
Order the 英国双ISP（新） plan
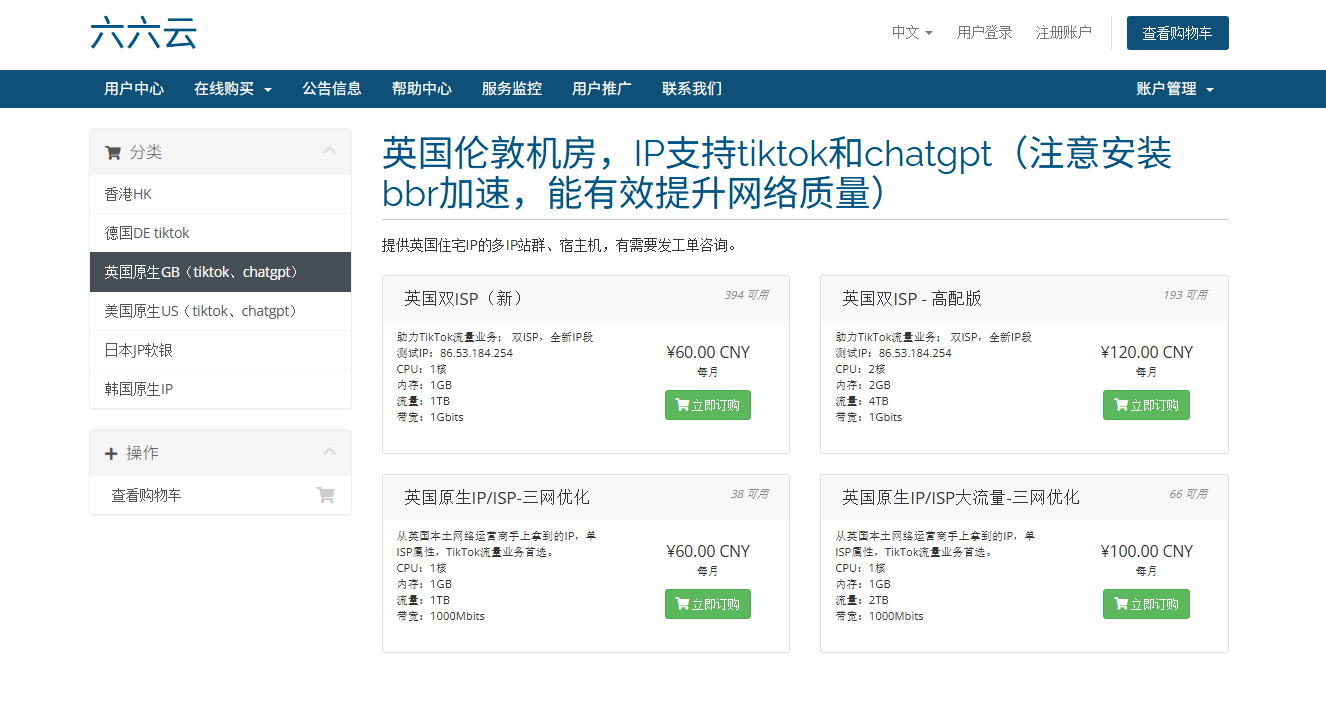[x=707, y=405]
